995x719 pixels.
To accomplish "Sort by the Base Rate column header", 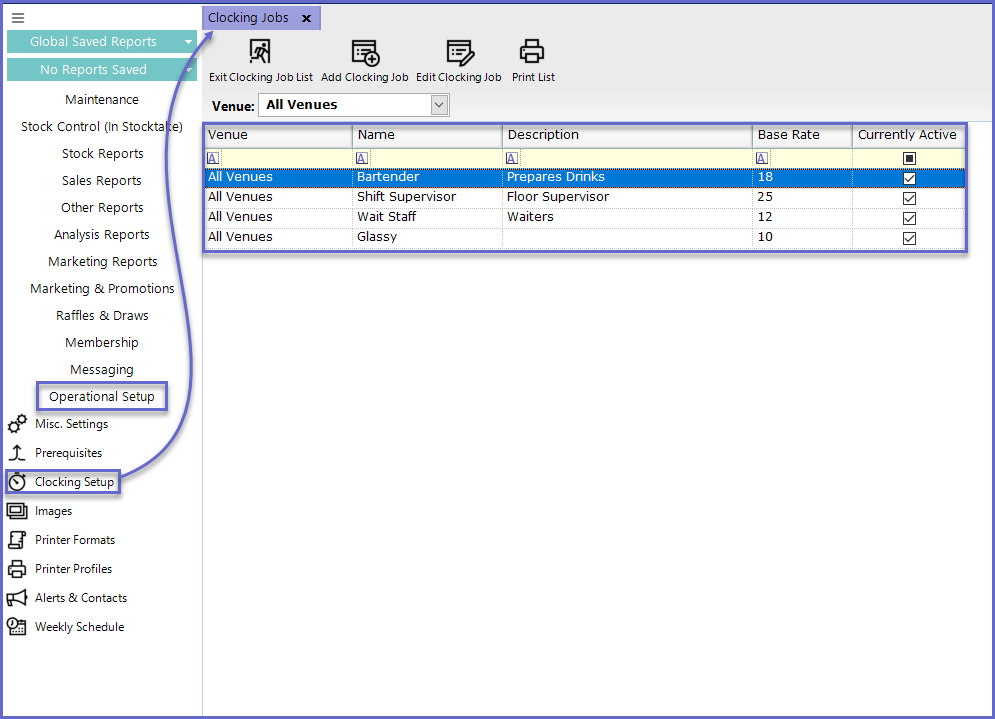I will pos(801,135).
